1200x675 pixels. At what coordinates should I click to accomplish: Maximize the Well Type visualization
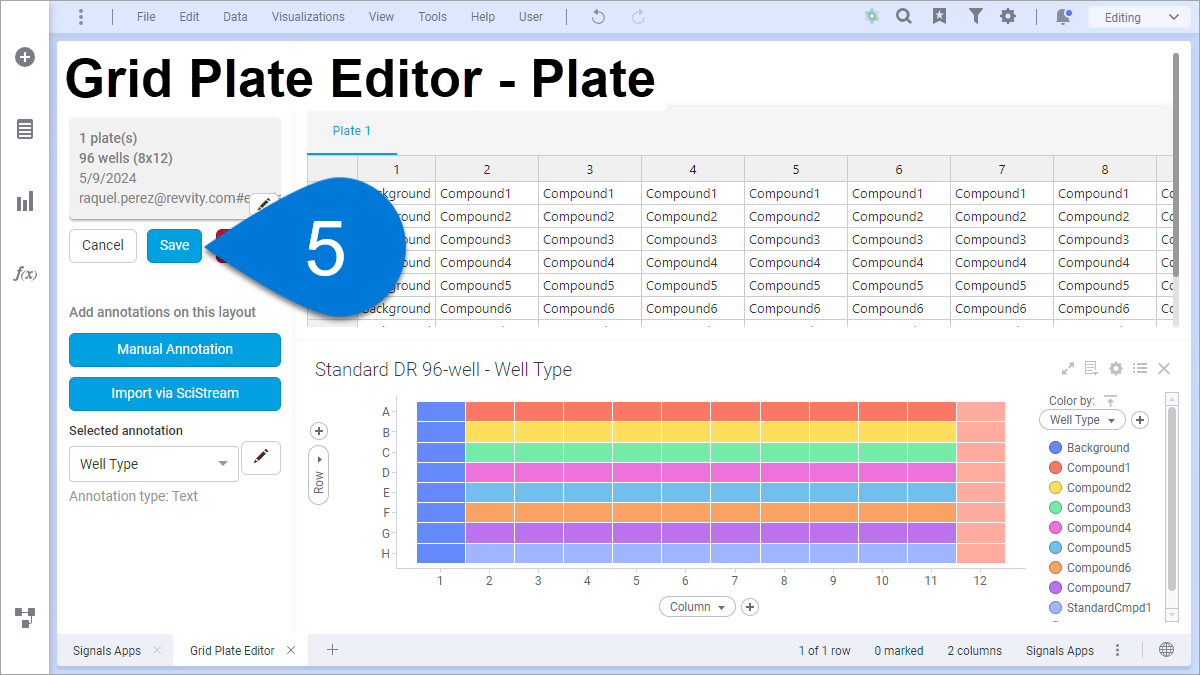[1068, 369]
